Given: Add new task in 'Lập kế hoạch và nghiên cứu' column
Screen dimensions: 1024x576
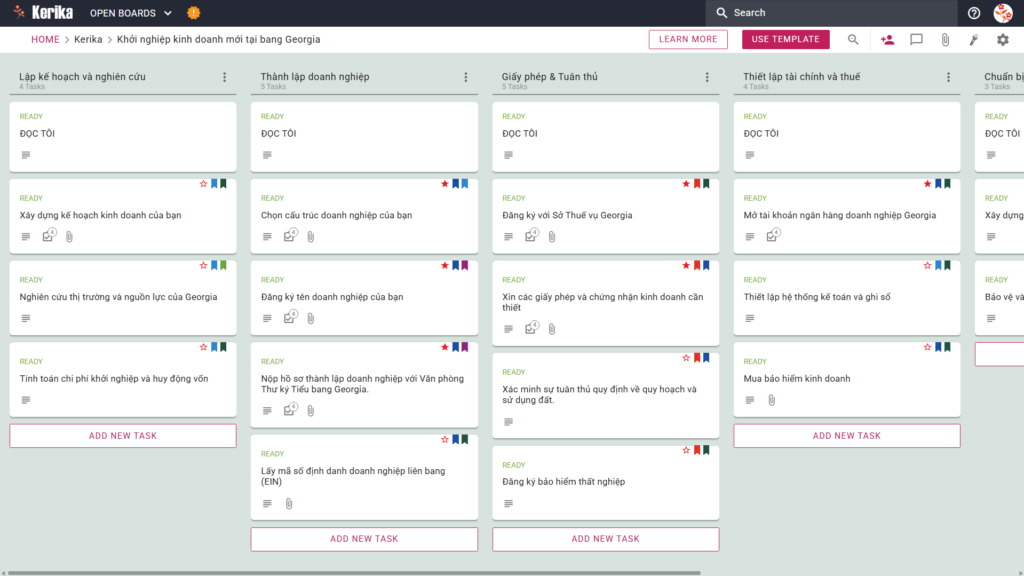Looking at the screenshot, I should pyautogui.click(x=123, y=436).
